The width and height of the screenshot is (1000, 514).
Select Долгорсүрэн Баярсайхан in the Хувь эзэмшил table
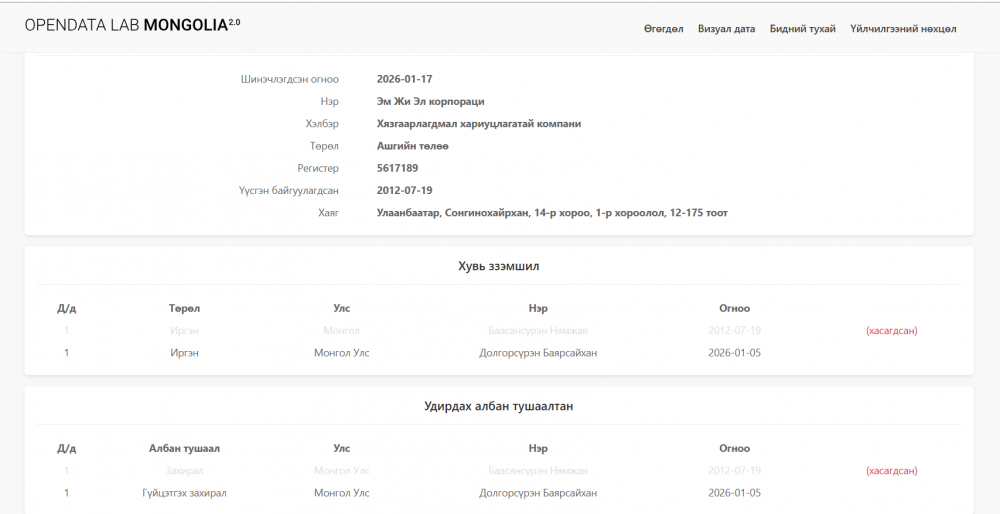(x=538, y=353)
